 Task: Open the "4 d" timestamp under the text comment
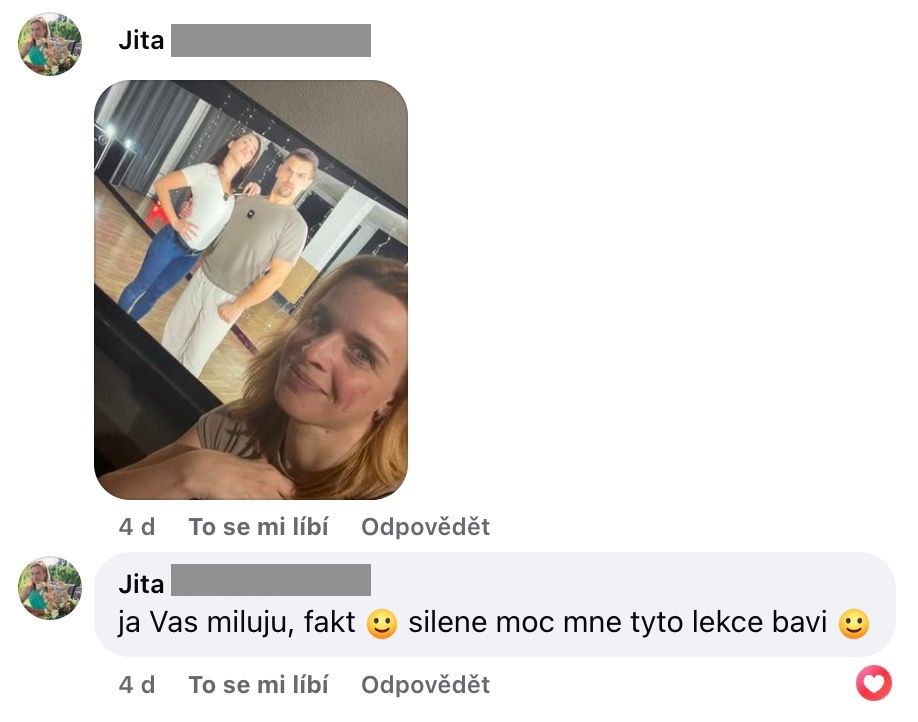(x=137, y=685)
